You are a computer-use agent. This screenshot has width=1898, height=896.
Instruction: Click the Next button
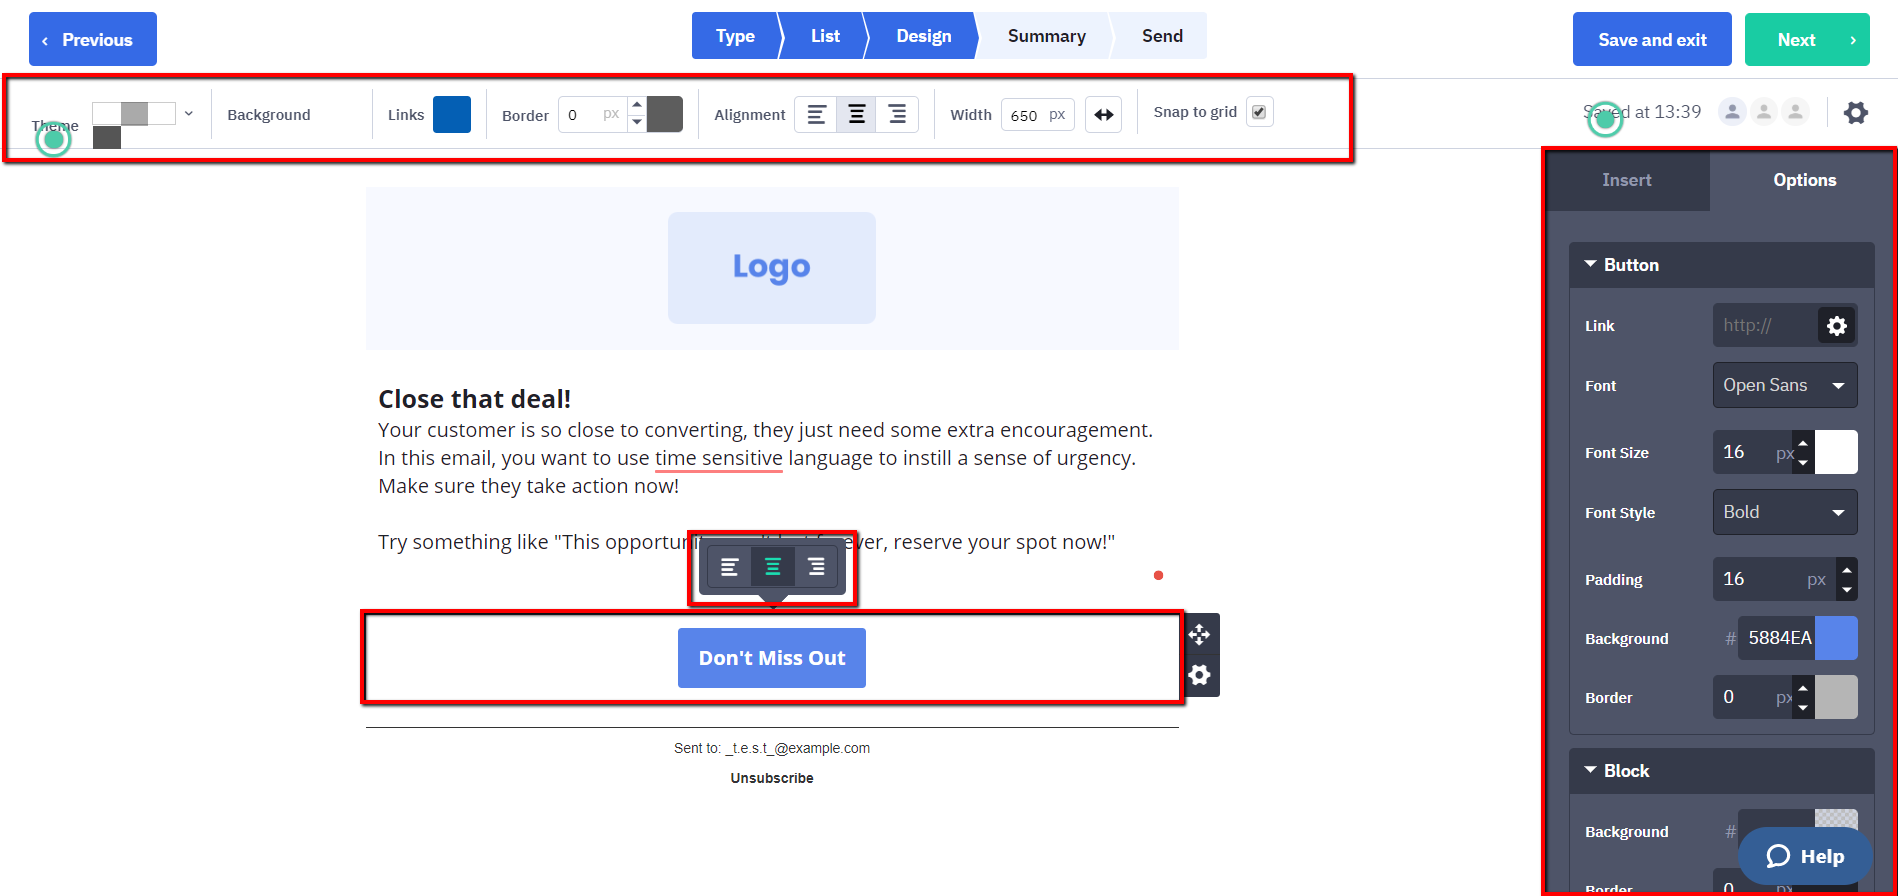(1807, 39)
